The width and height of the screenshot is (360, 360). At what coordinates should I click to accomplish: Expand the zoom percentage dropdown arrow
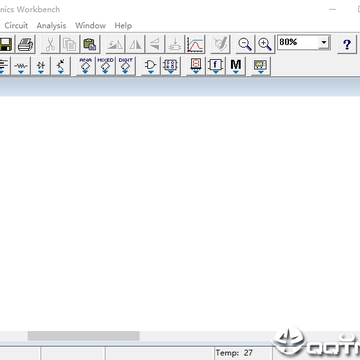(323, 42)
